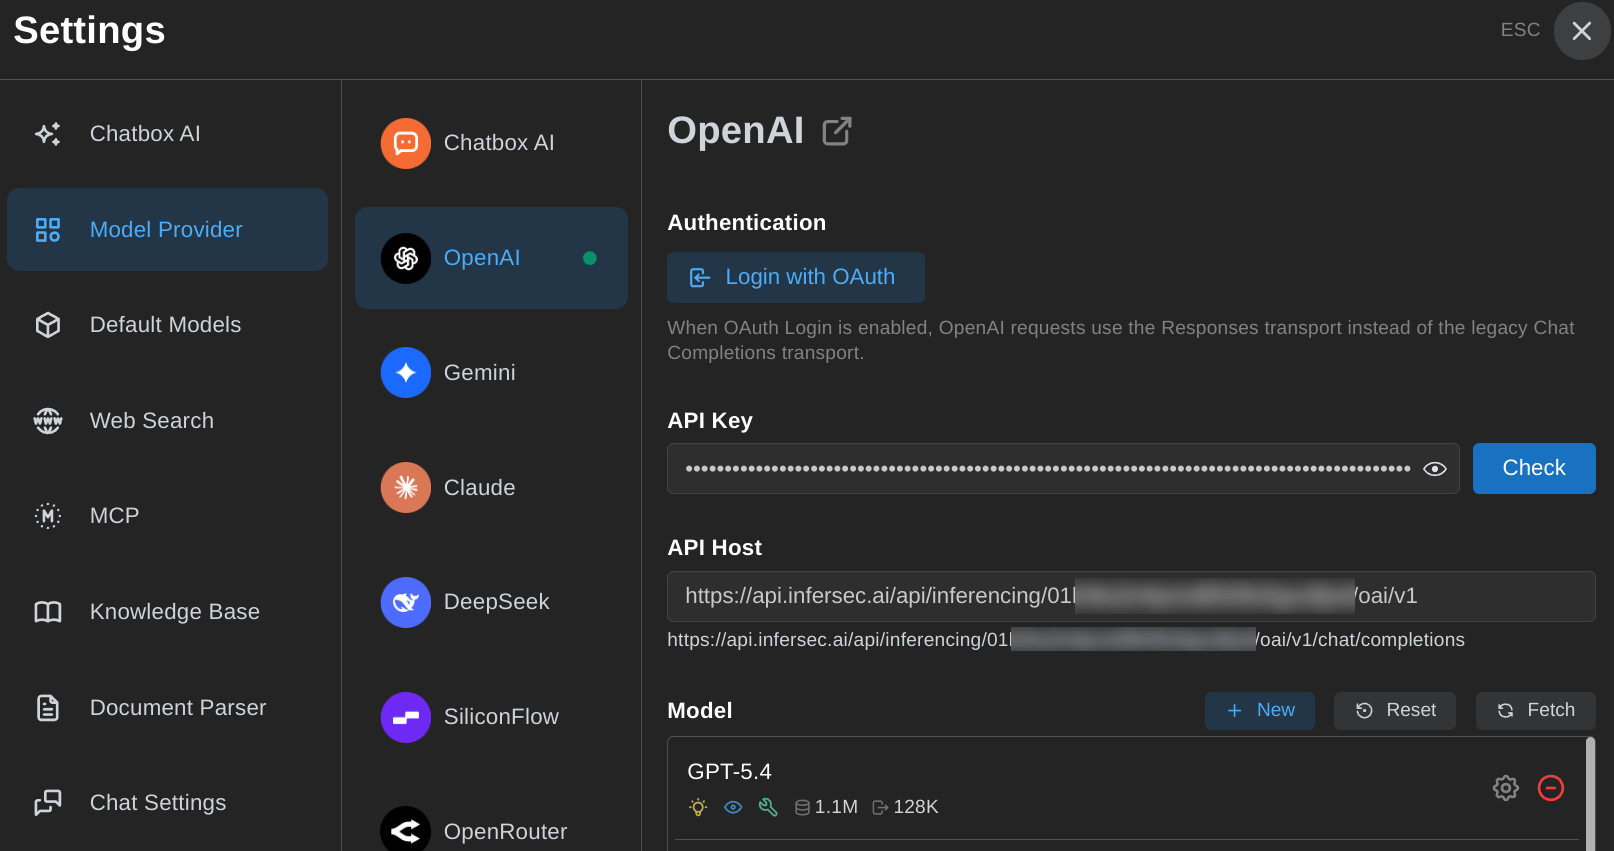The height and width of the screenshot is (851, 1614).
Task: Click OpenAI green enabled status dot
Action: [590, 258]
